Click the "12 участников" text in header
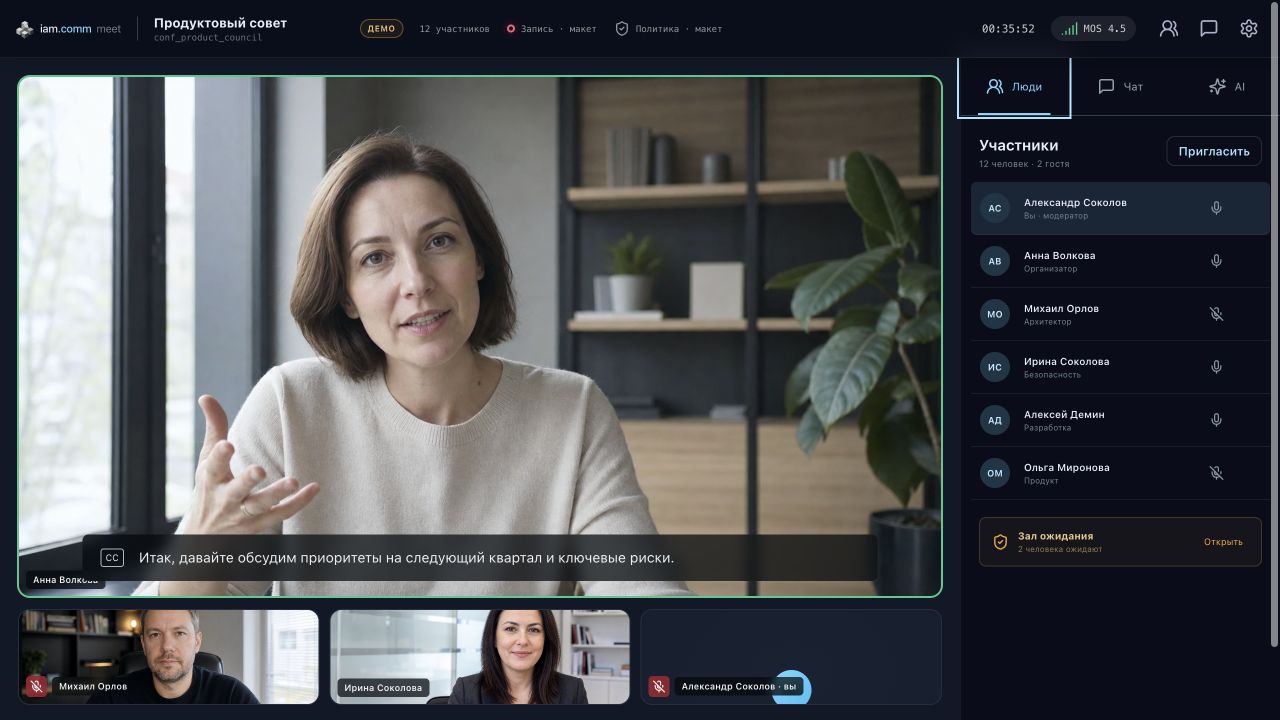 (455, 29)
